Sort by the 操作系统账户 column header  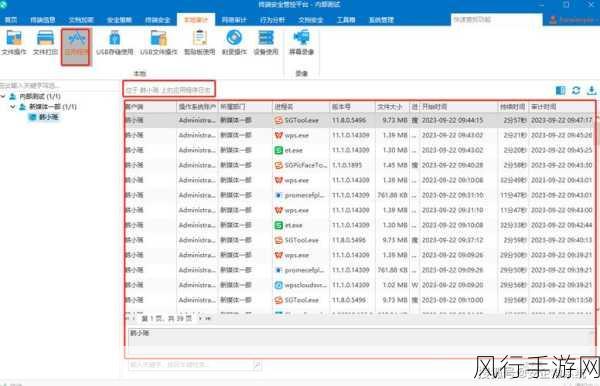coord(197,107)
